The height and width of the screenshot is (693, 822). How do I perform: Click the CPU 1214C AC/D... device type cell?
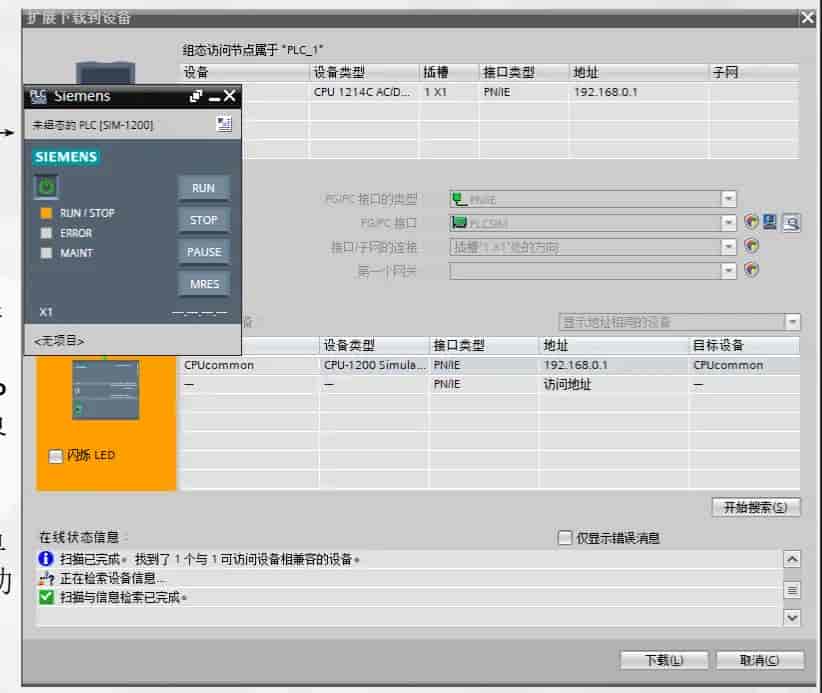362,92
